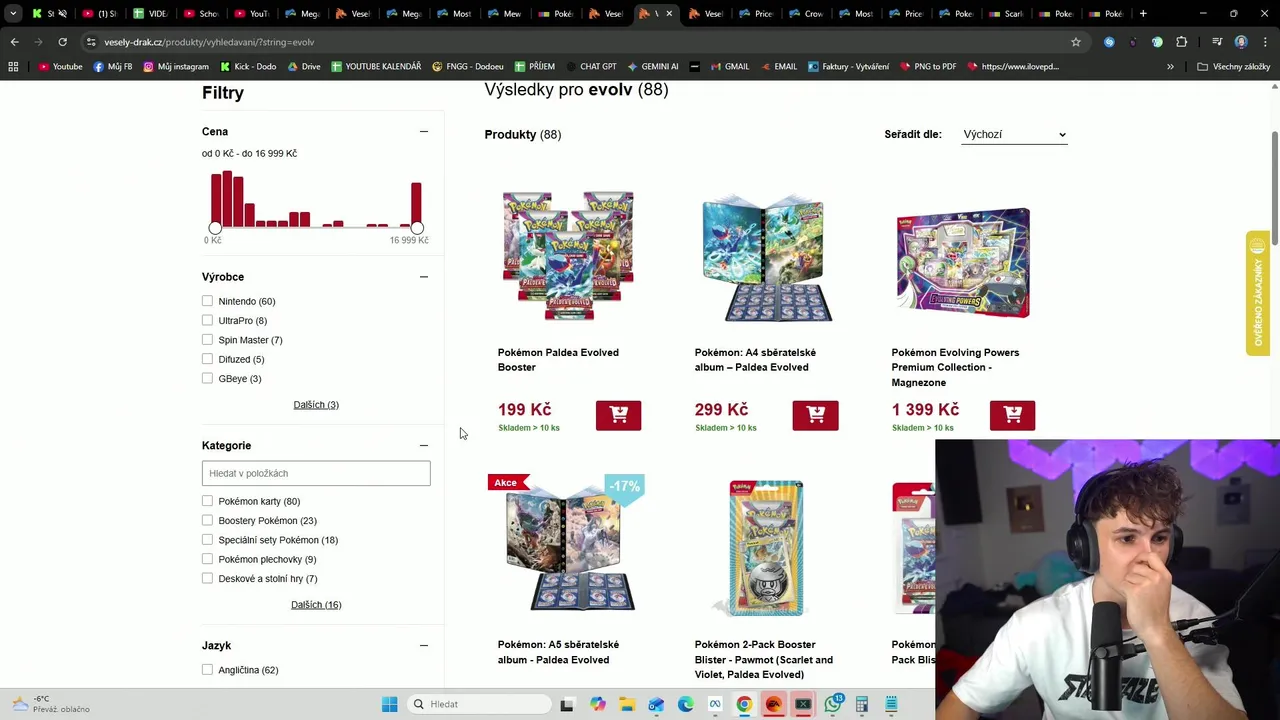Switch to the Scarl browser tab
The height and width of the screenshot is (720, 1280).
(1006, 14)
